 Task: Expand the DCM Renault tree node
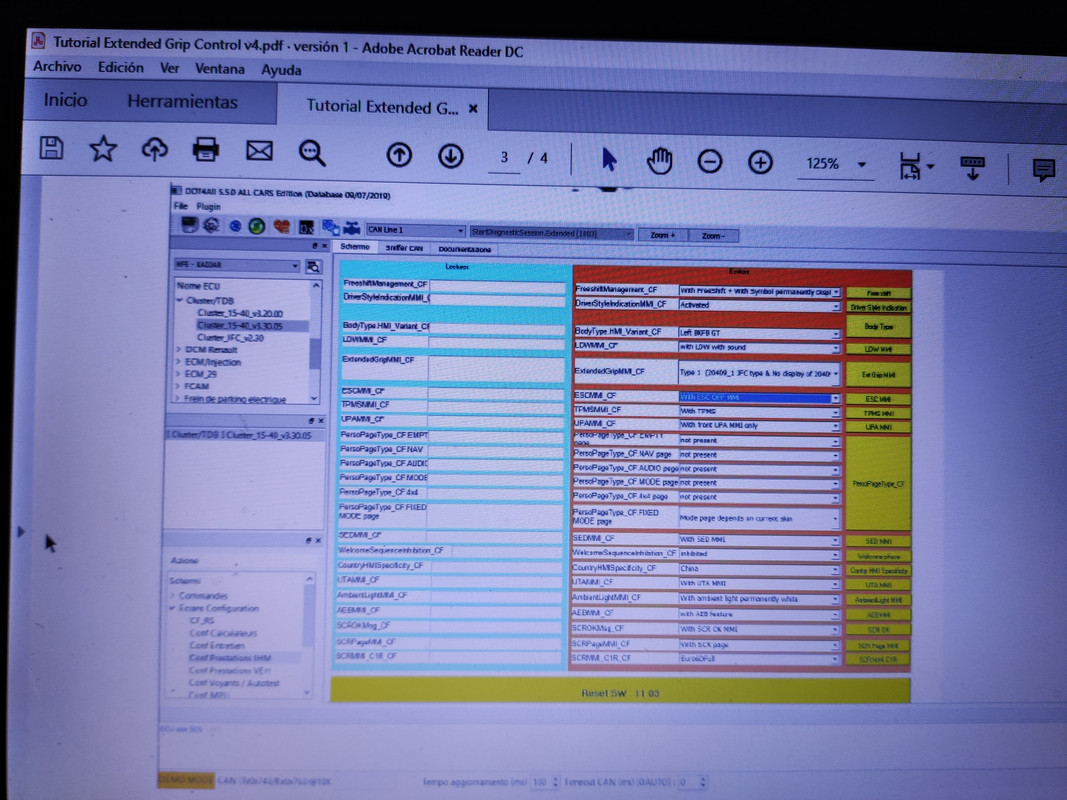[179, 349]
